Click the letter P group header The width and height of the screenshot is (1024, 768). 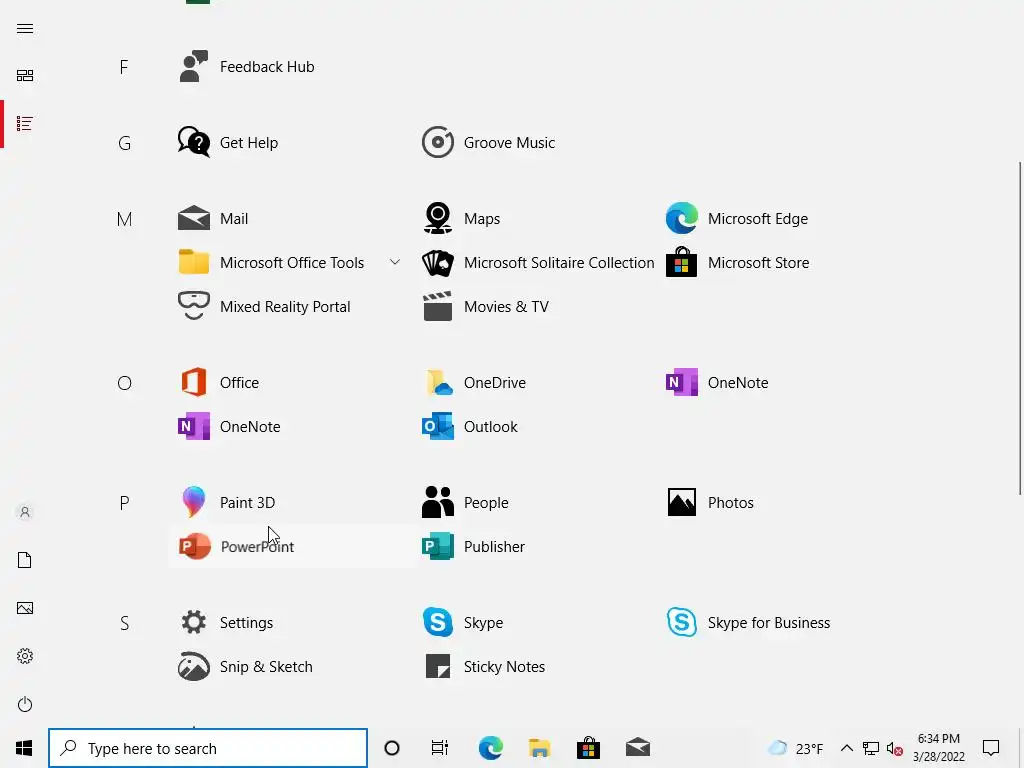click(124, 504)
